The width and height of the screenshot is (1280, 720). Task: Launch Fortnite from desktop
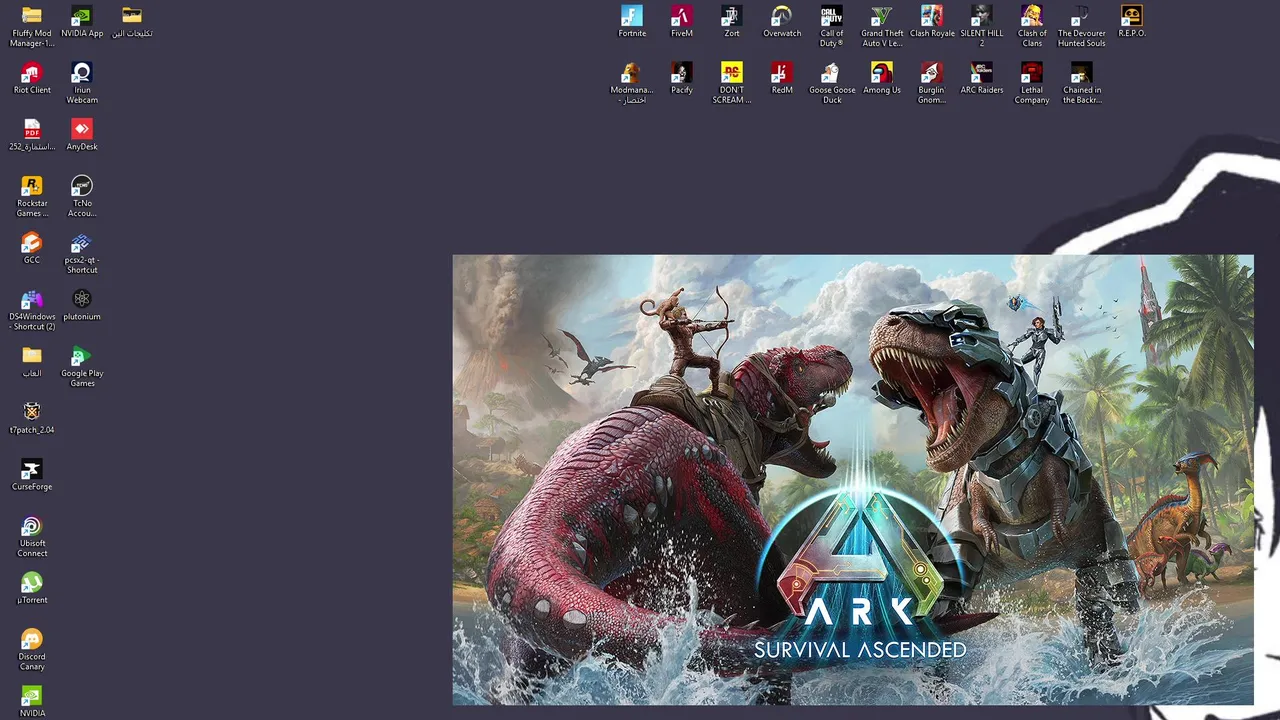point(632,16)
